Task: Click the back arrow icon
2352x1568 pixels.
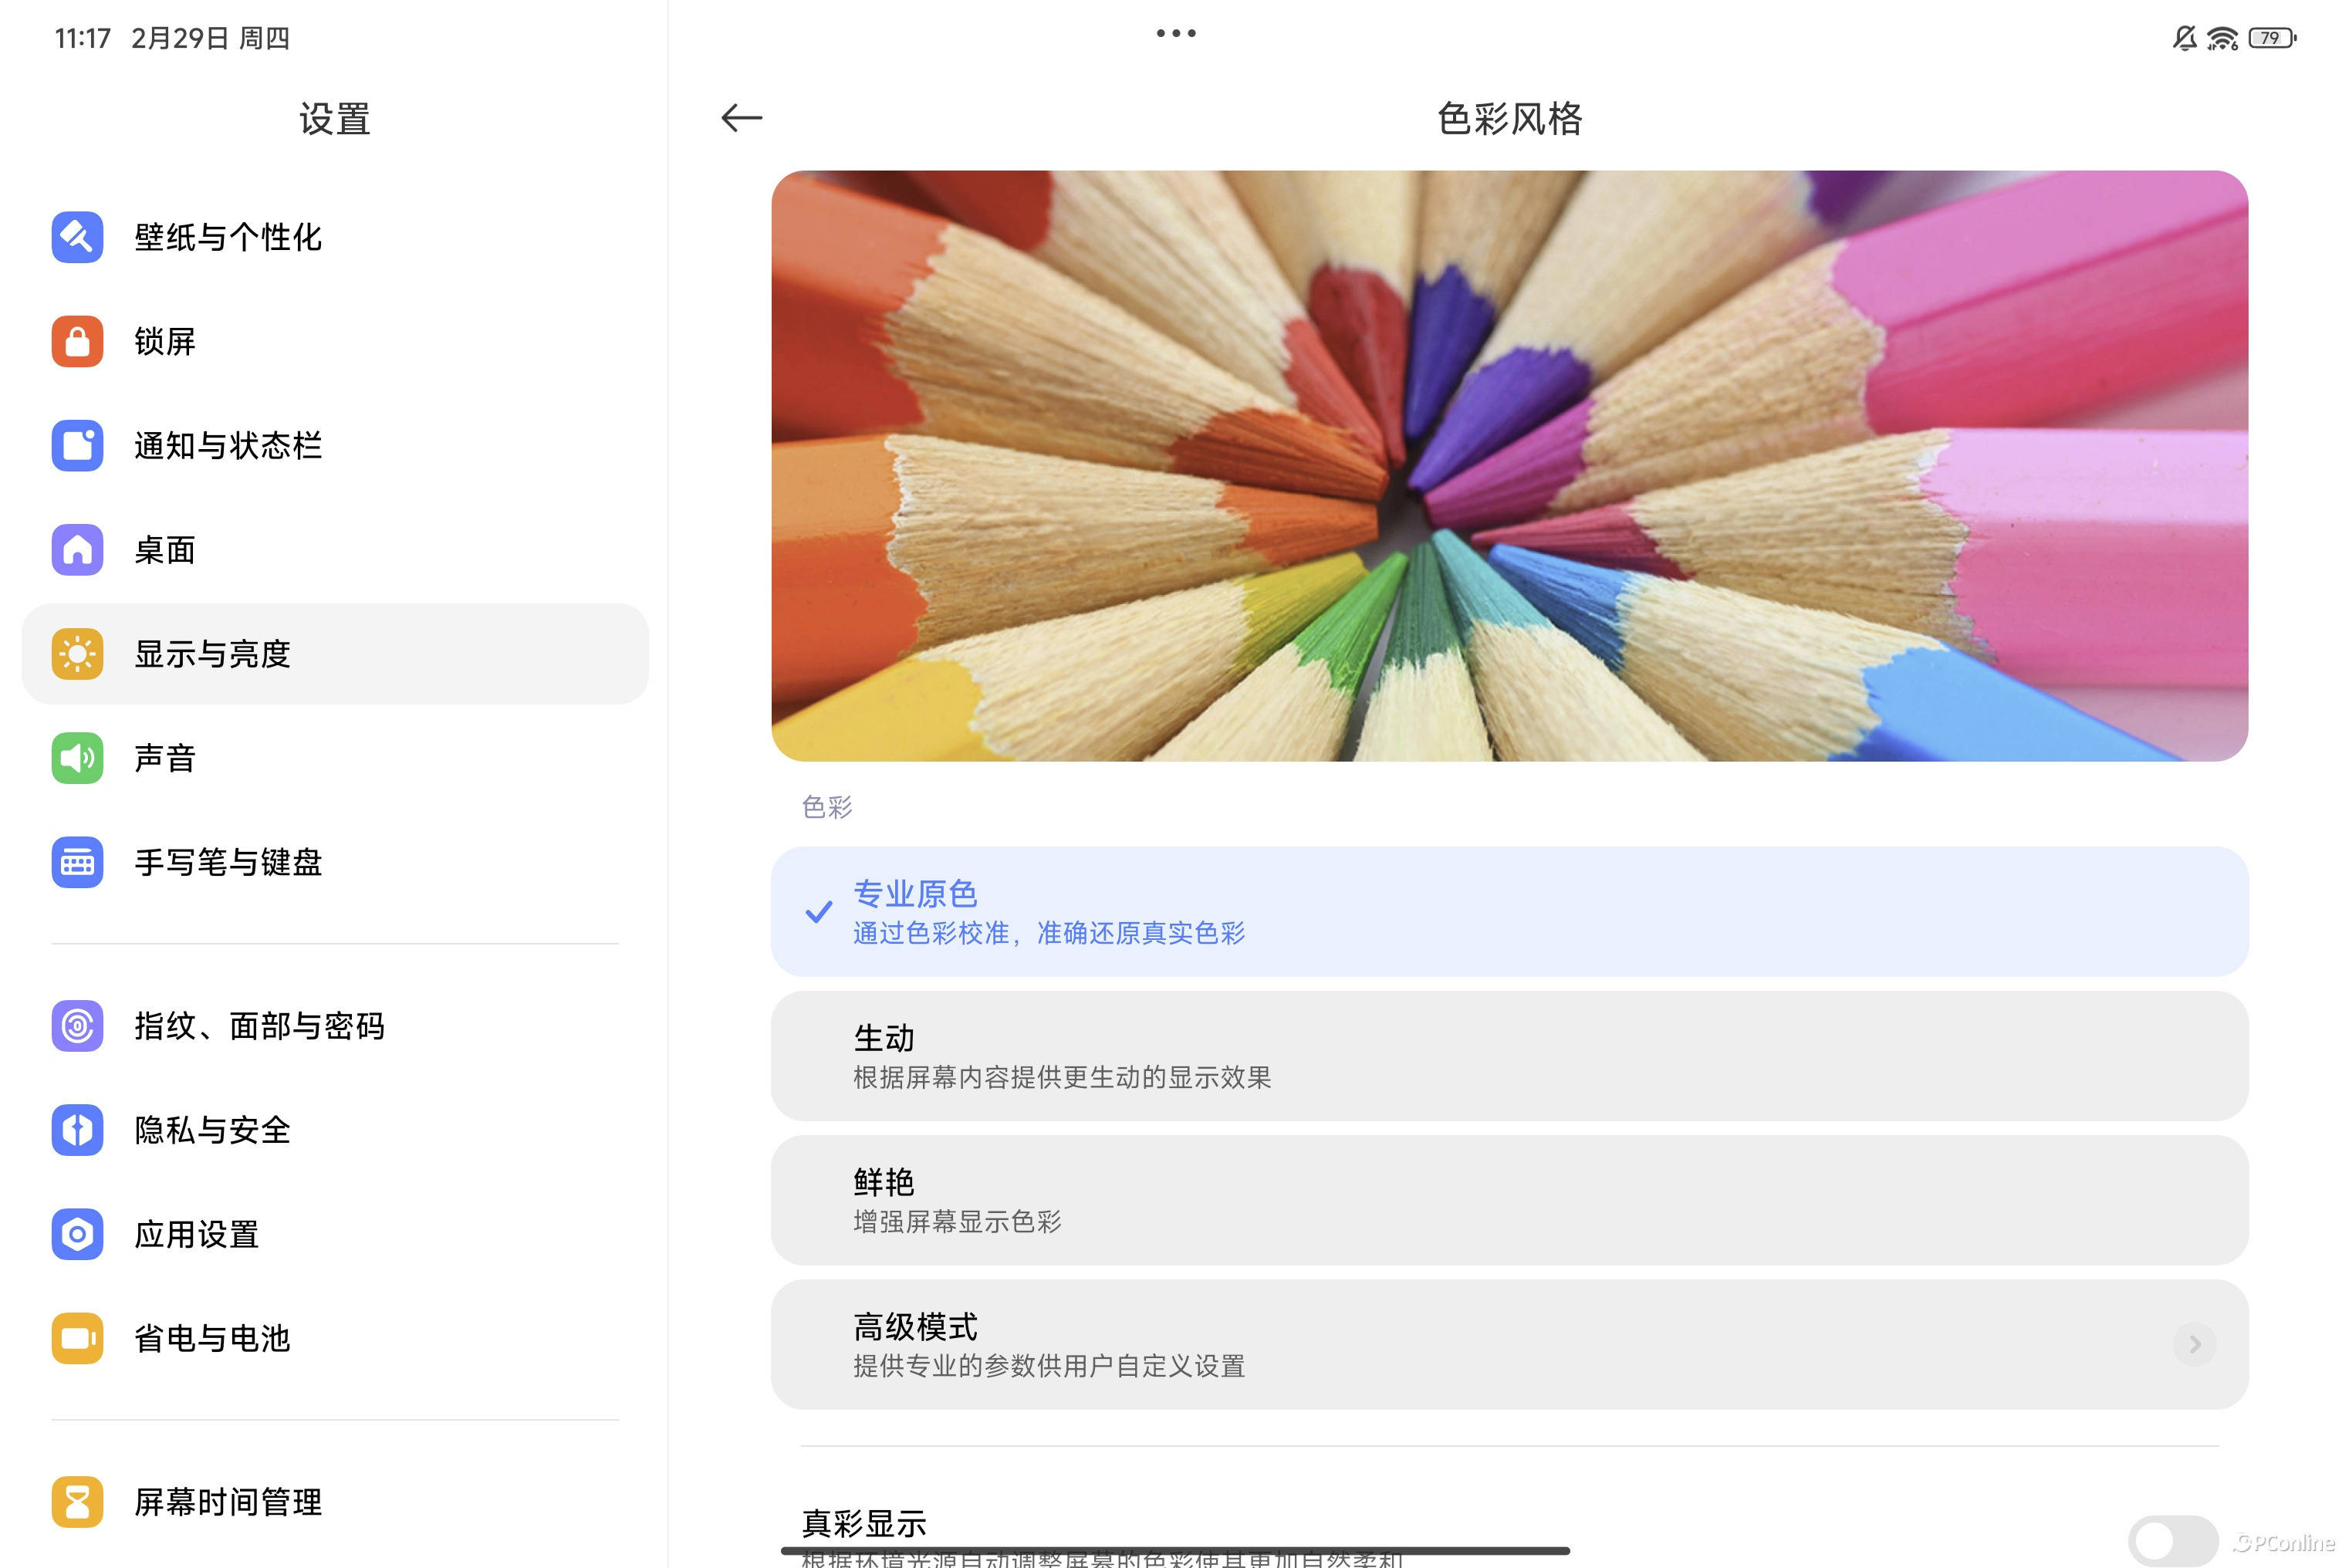Action: coord(741,118)
